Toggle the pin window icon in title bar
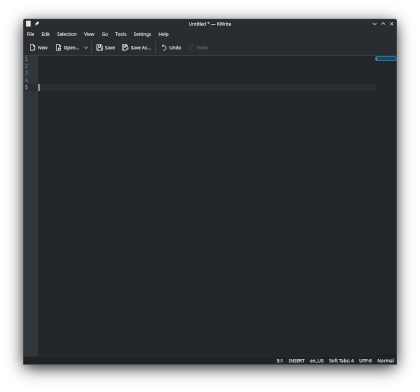This screenshot has height=392, width=420. click(37, 24)
